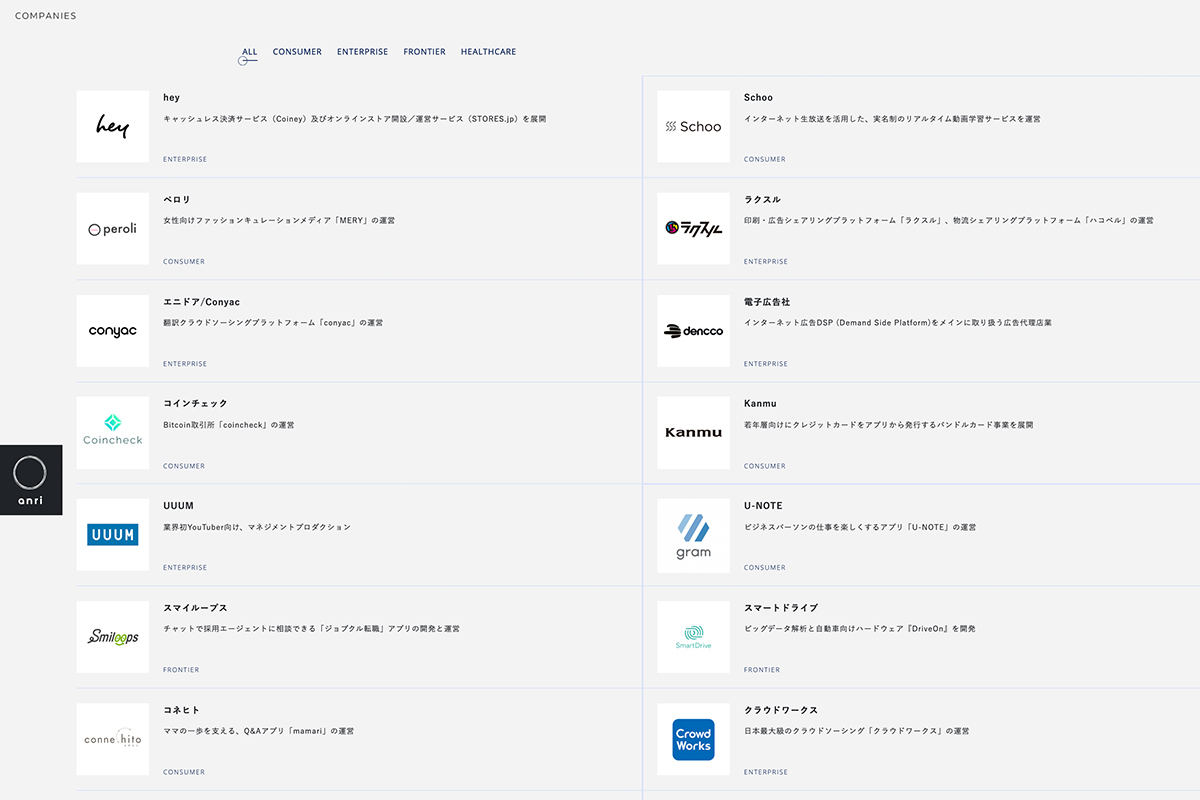Open the Schoo logo thumbnail
The height and width of the screenshot is (800, 1200).
click(693, 126)
